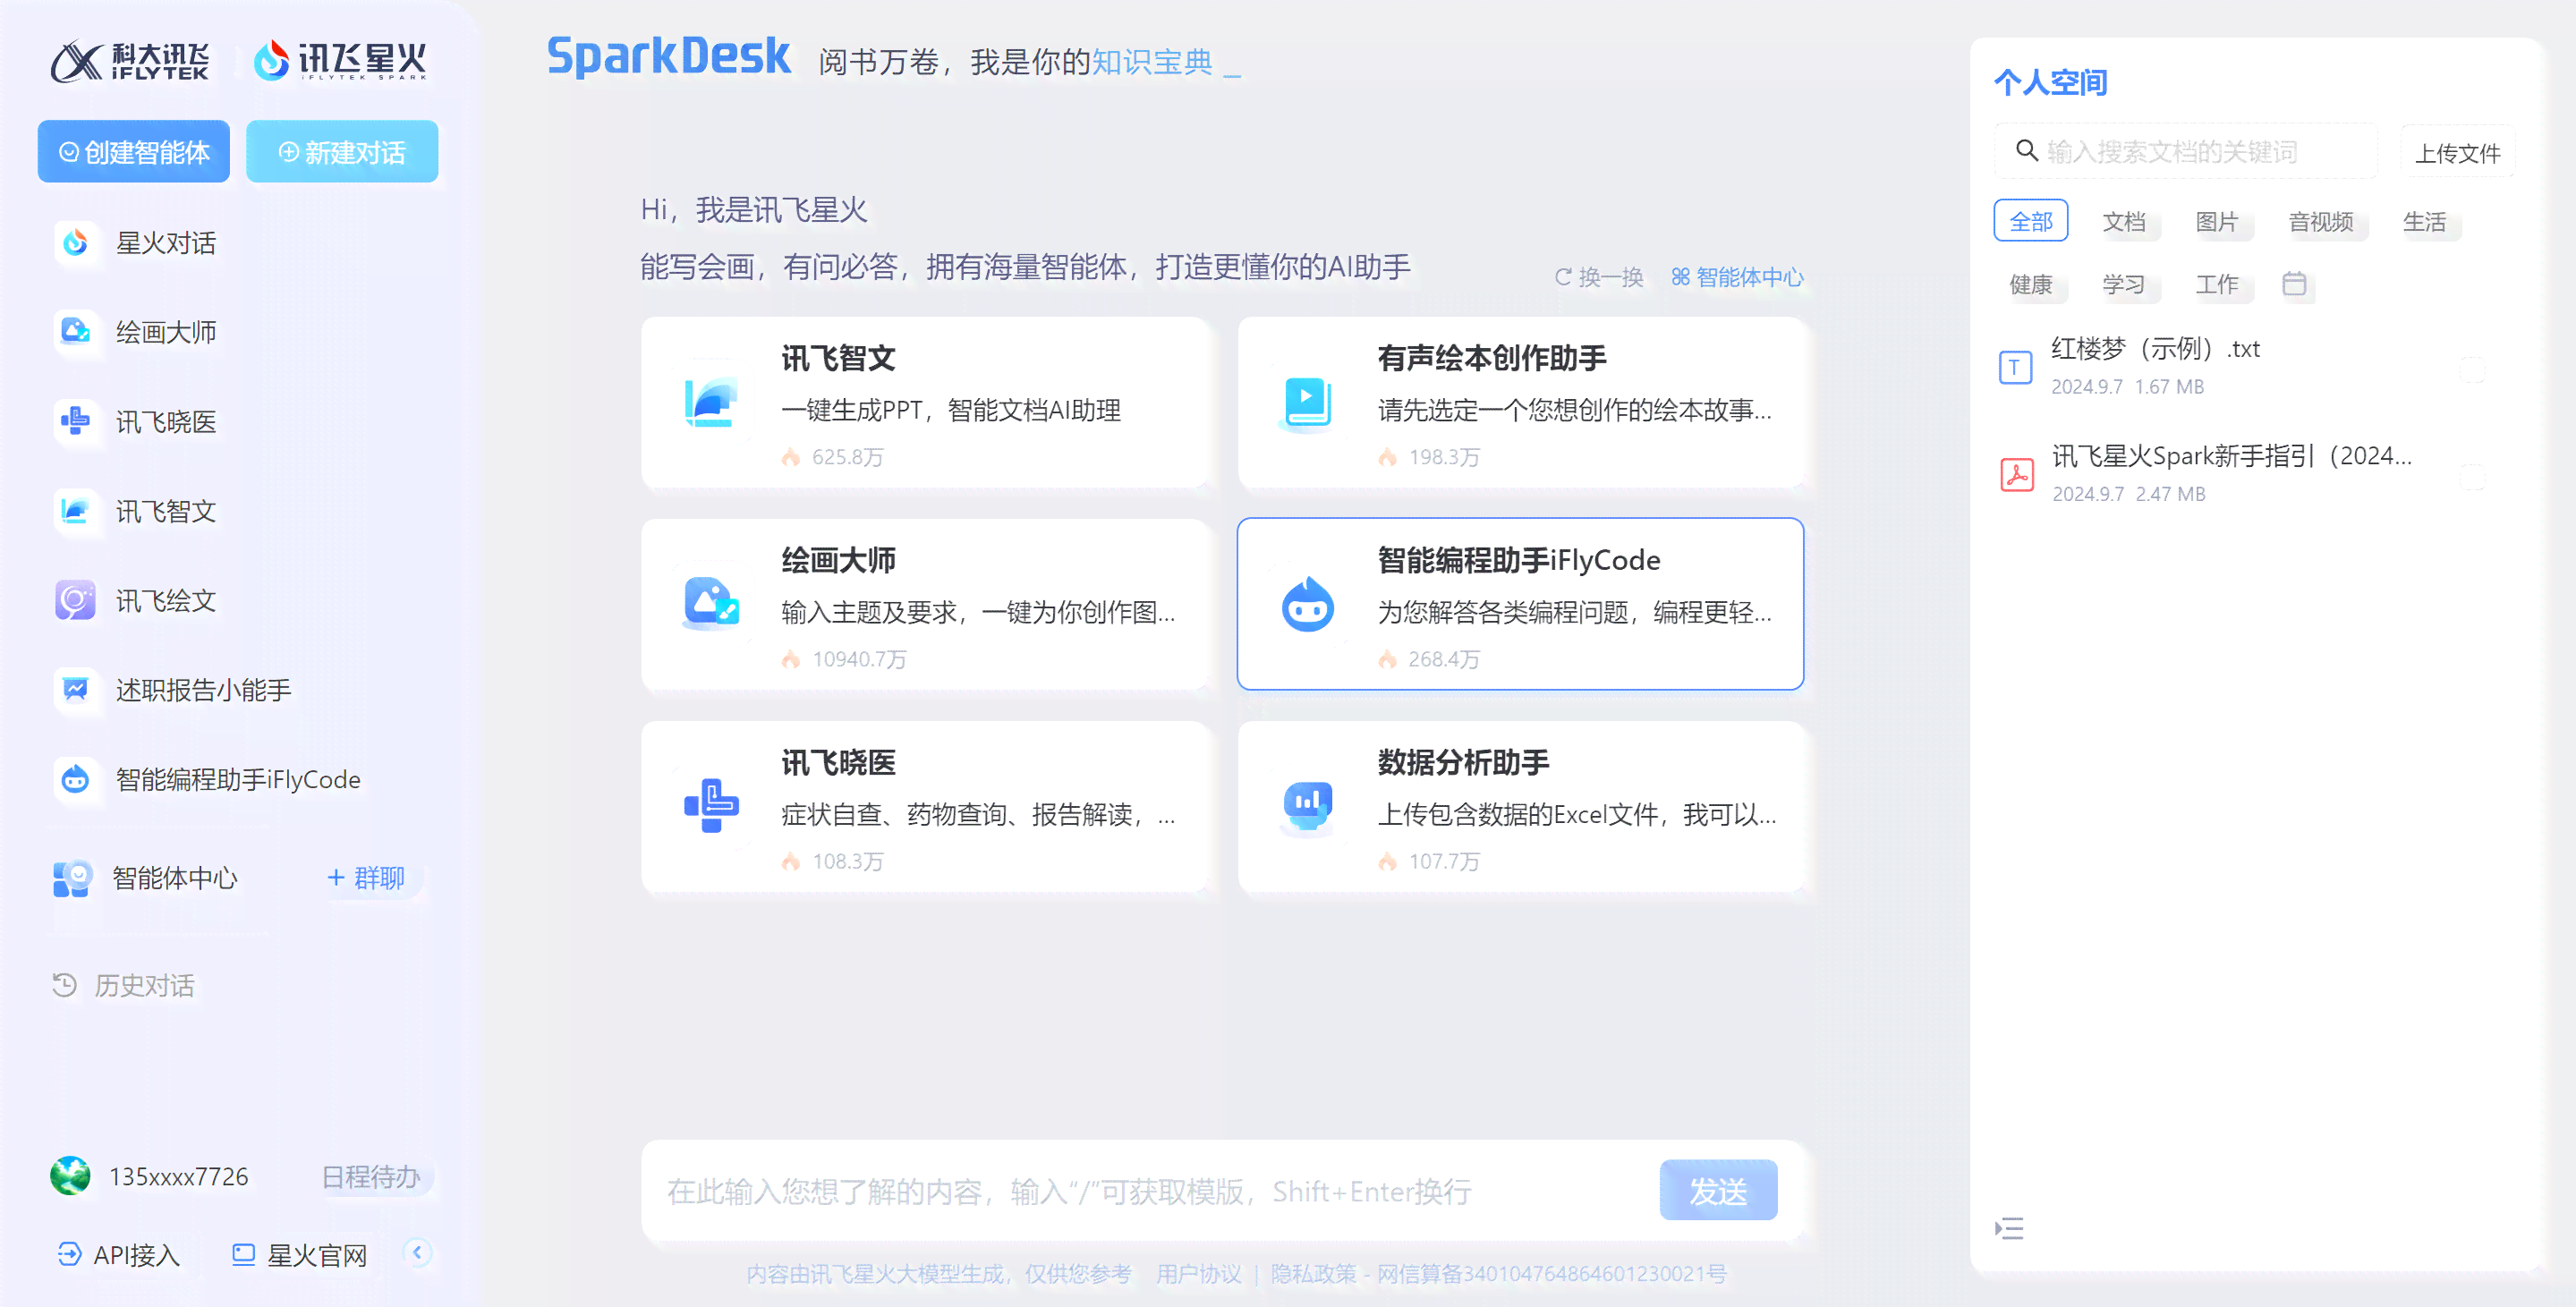Open the 智能体中心 link above cards
The height and width of the screenshot is (1307, 2576).
1737,277
